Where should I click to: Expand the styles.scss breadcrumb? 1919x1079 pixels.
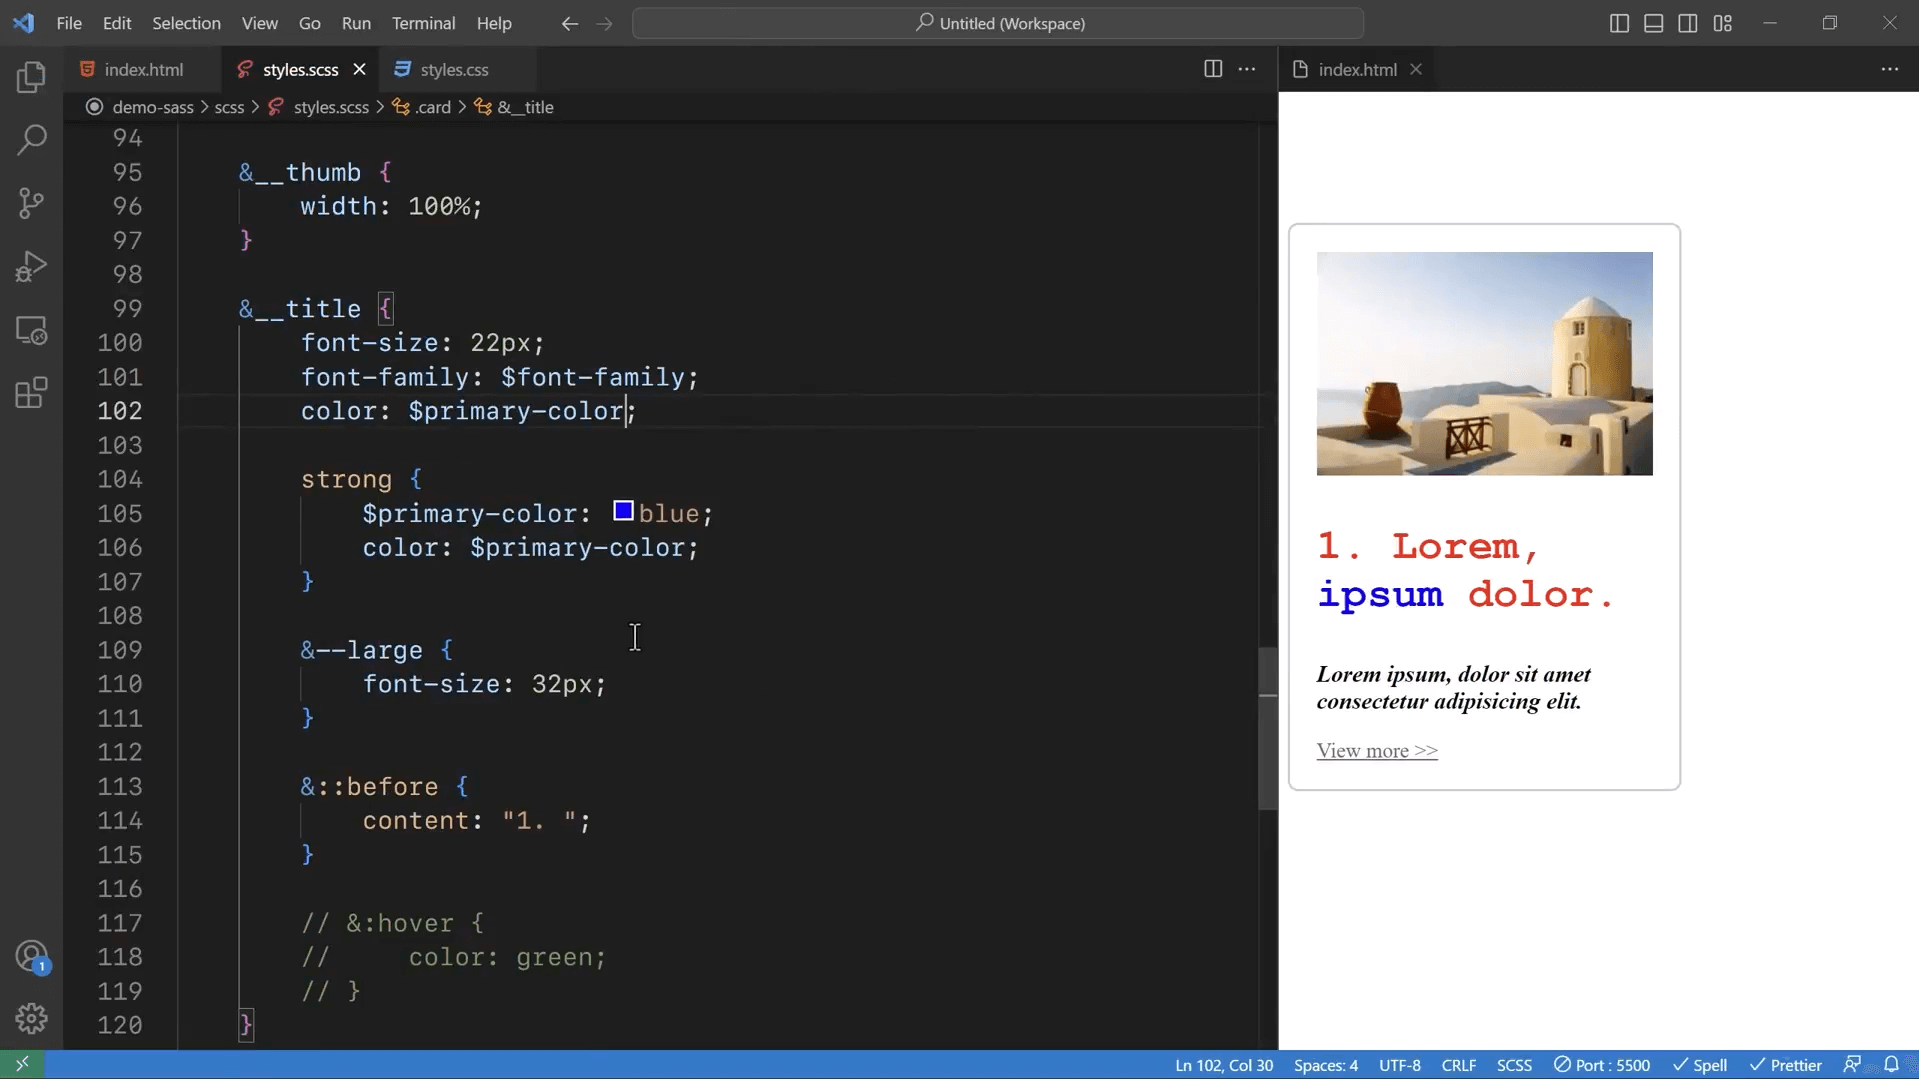[x=330, y=107]
